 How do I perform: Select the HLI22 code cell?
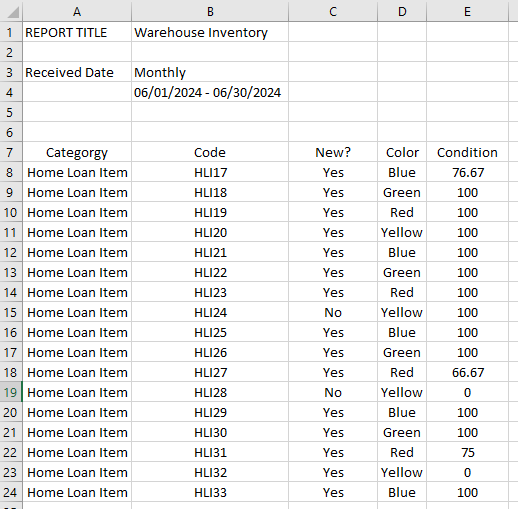pyautogui.click(x=210, y=272)
